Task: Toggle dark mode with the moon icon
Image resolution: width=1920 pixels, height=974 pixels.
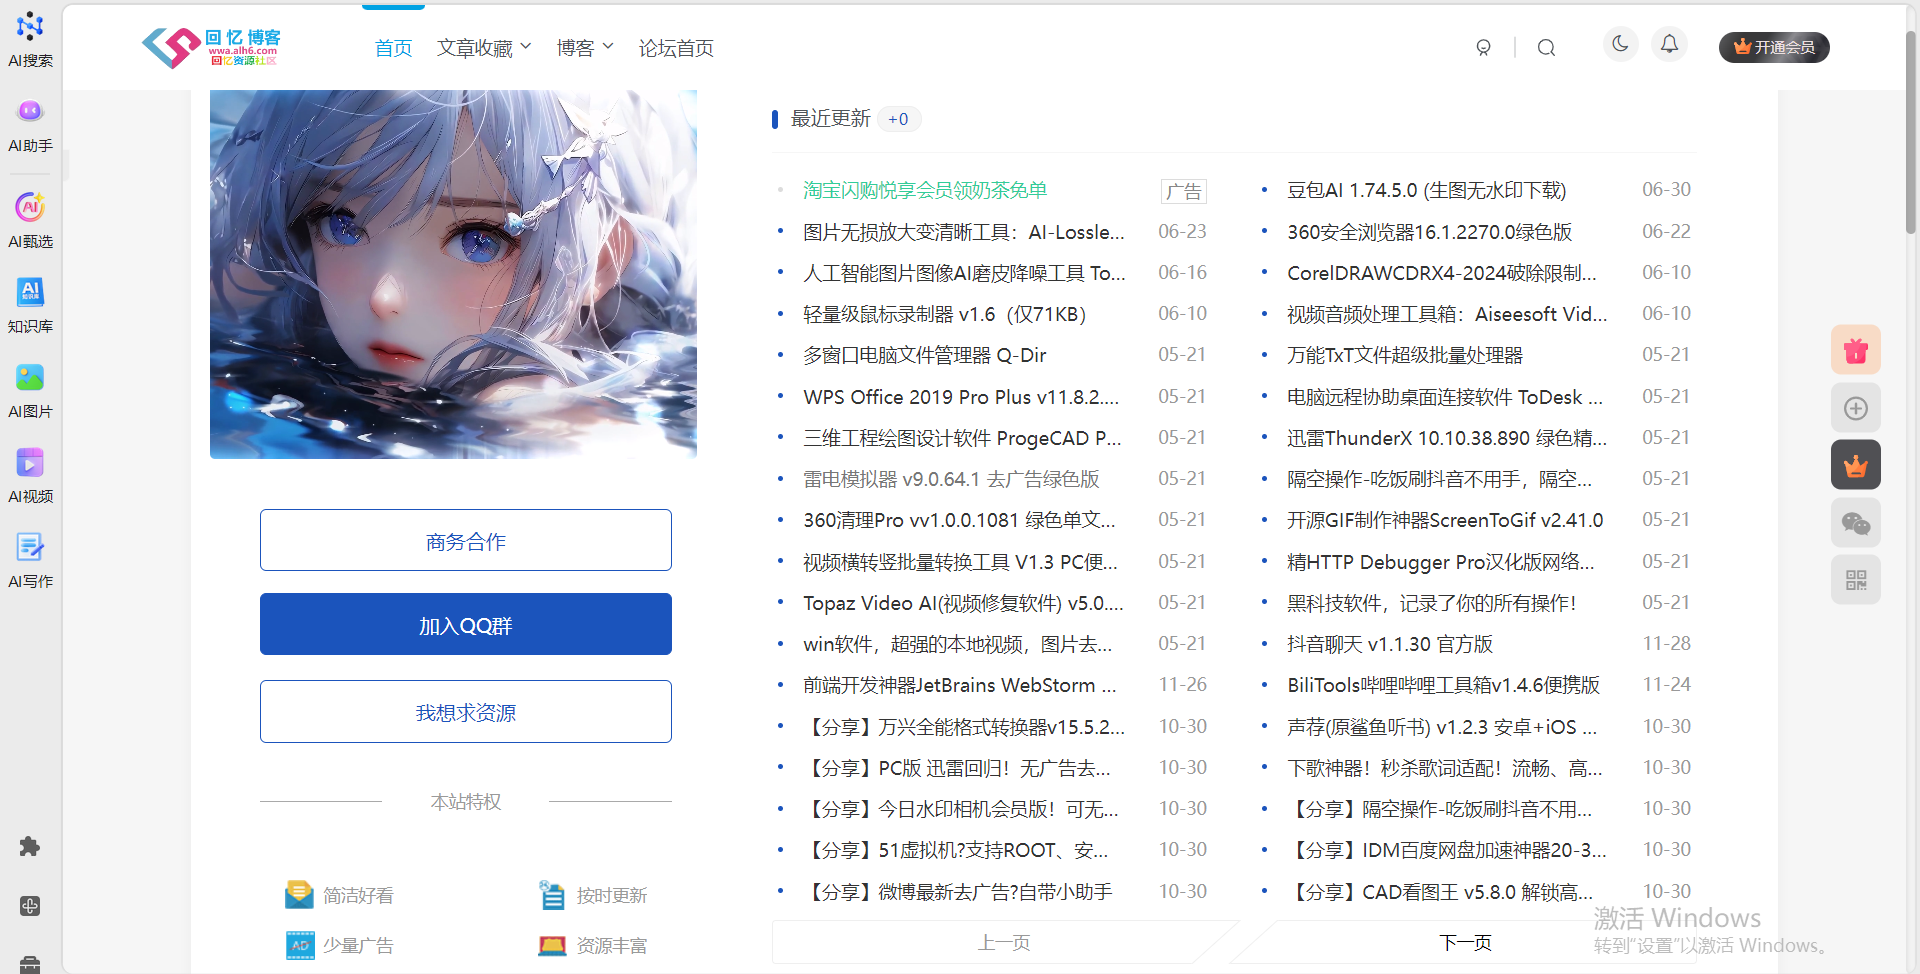Action: (x=1620, y=44)
